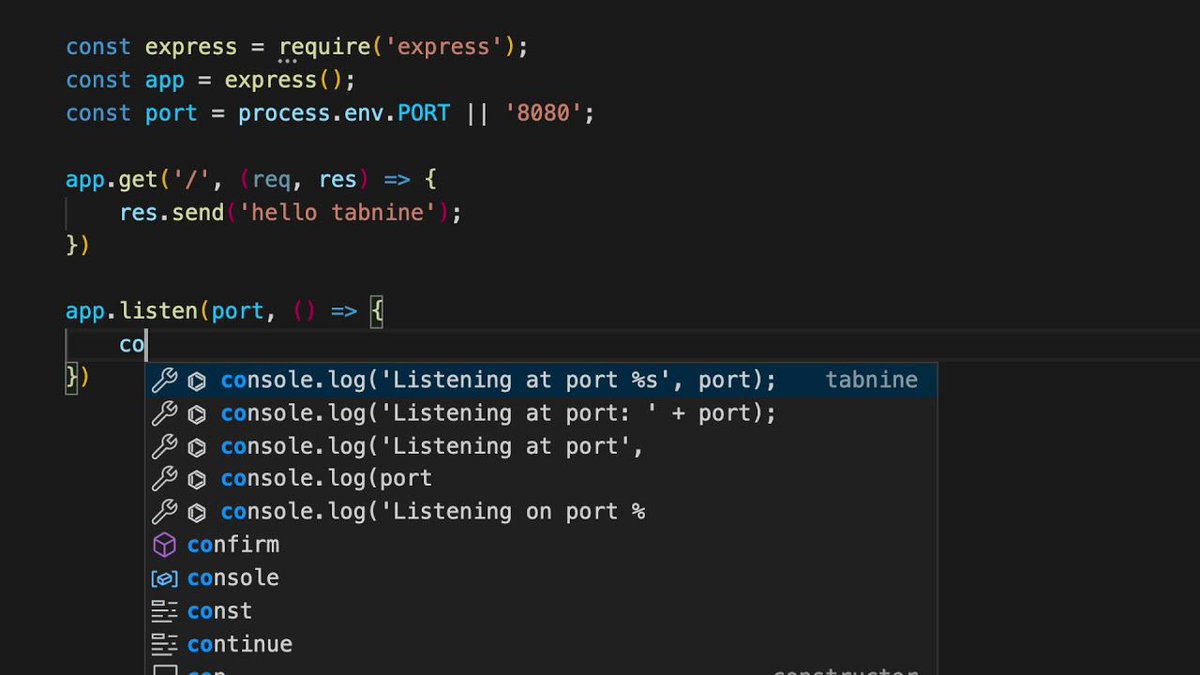The height and width of the screenshot is (675, 1200).
Task: Click the 'tabnine' source label on highlighted suggestion
Action: click(x=871, y=380)
